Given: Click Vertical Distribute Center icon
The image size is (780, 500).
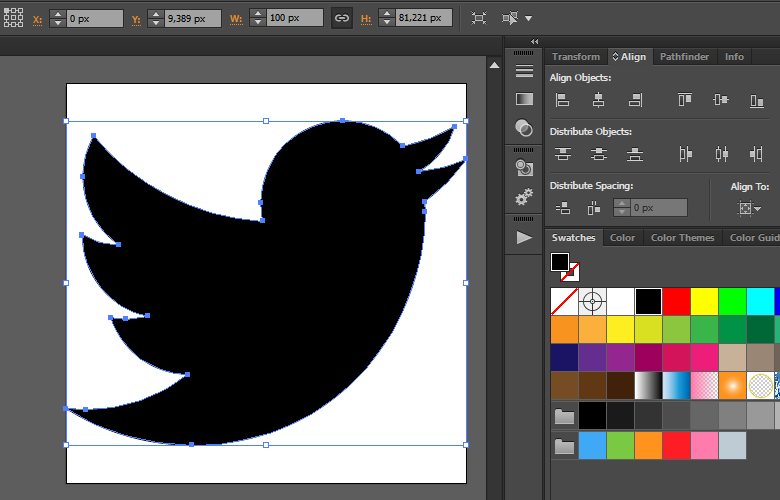Looking at the screenshot, I should [x=598, y=154].
